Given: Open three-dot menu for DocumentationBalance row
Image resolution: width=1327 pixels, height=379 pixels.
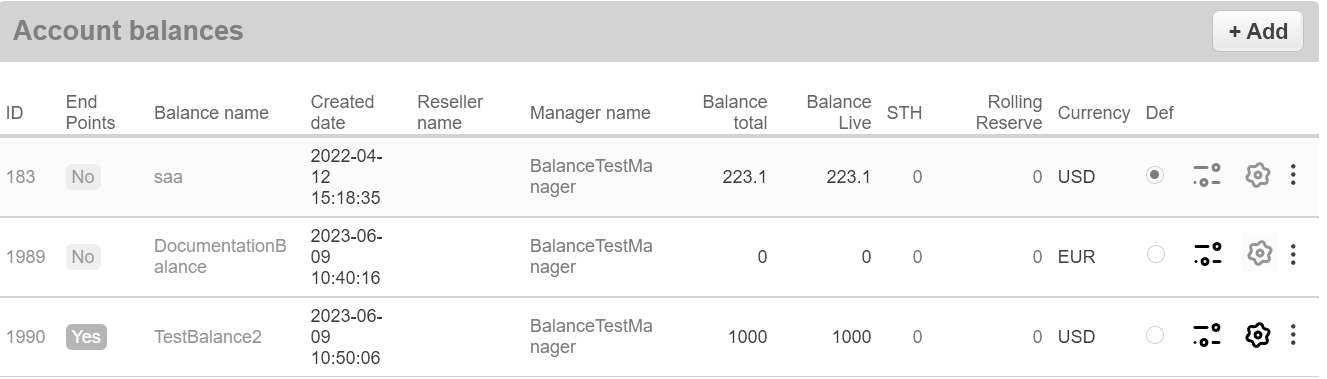Looking at the screenshot, I should click(1293, 255).
